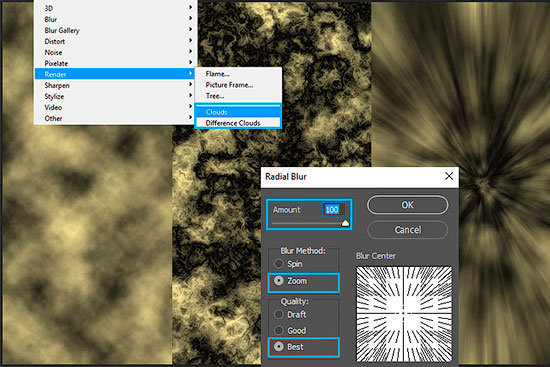Screen dimensions: 550x367
Task: Click OK in Radial Blur dialog
Action: [x=407, y=205]
